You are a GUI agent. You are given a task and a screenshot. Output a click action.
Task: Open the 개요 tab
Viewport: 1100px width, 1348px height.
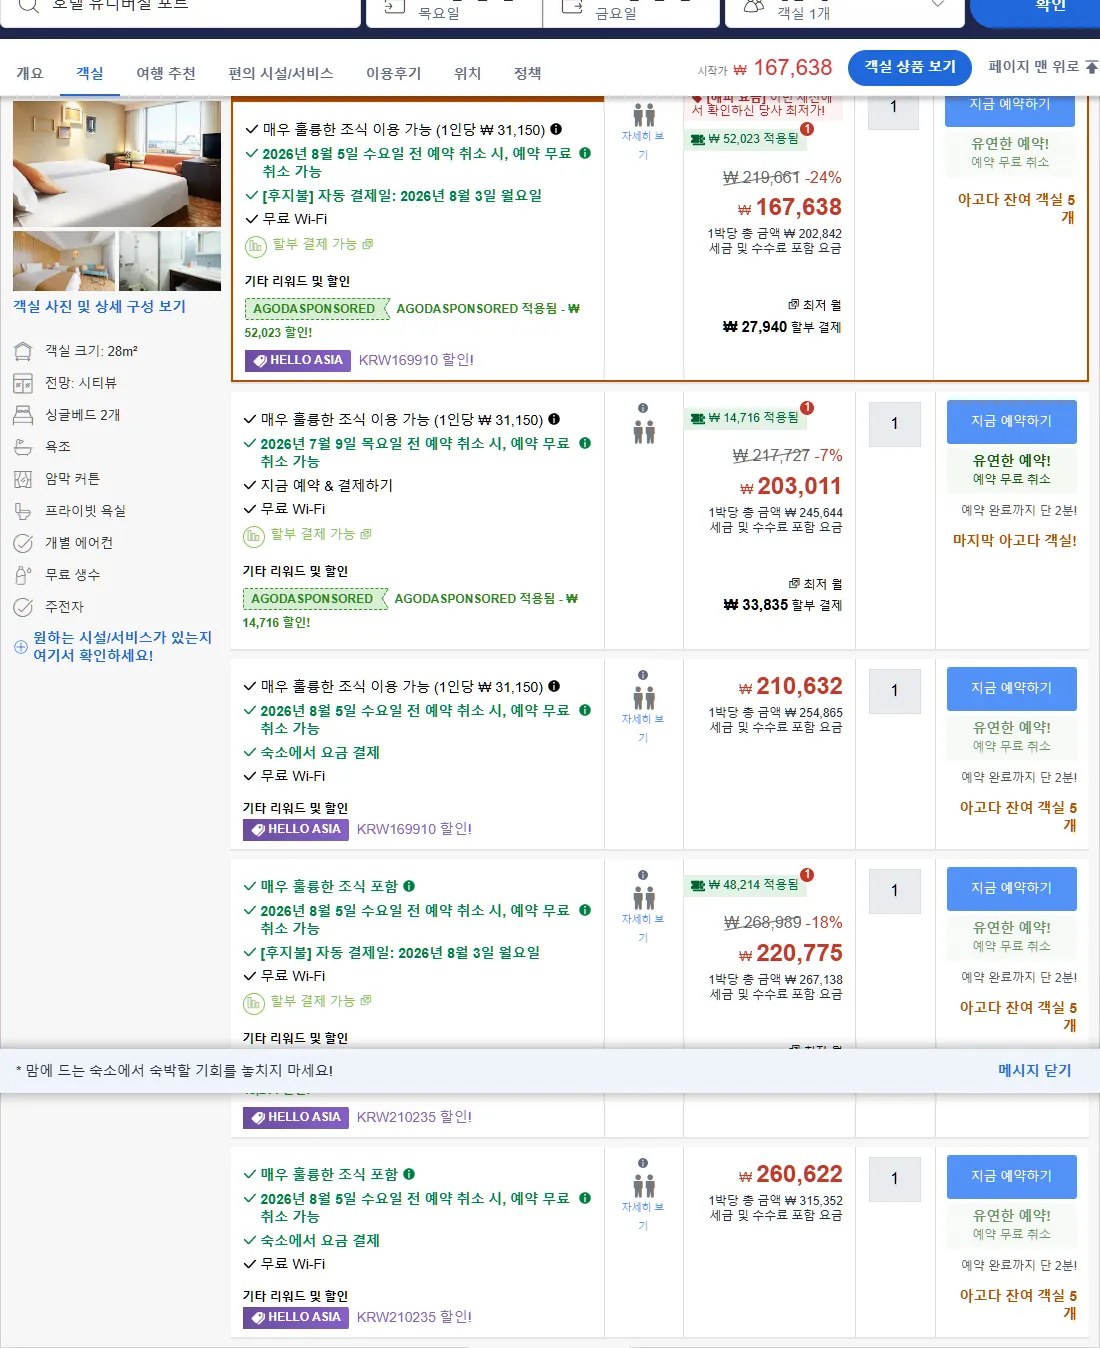(x=29, y=73)
